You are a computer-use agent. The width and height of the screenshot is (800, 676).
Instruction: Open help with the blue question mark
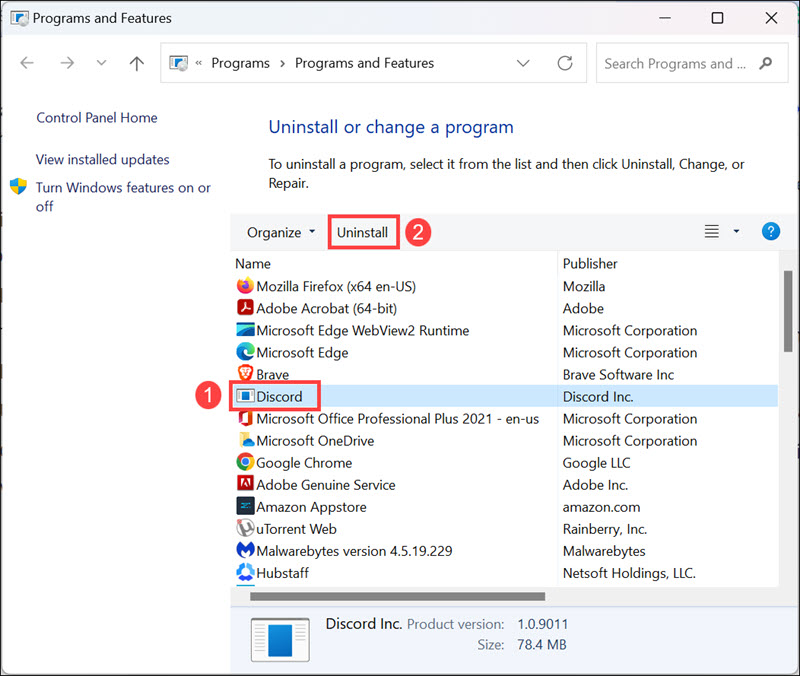[770, 231]
